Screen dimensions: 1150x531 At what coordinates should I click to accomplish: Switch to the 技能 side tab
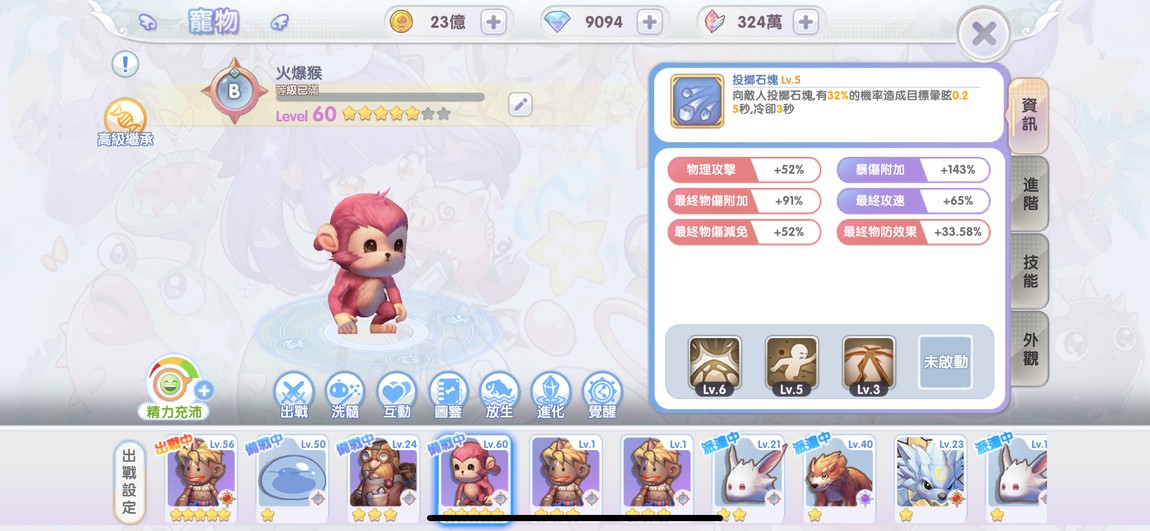(1030, 271)
